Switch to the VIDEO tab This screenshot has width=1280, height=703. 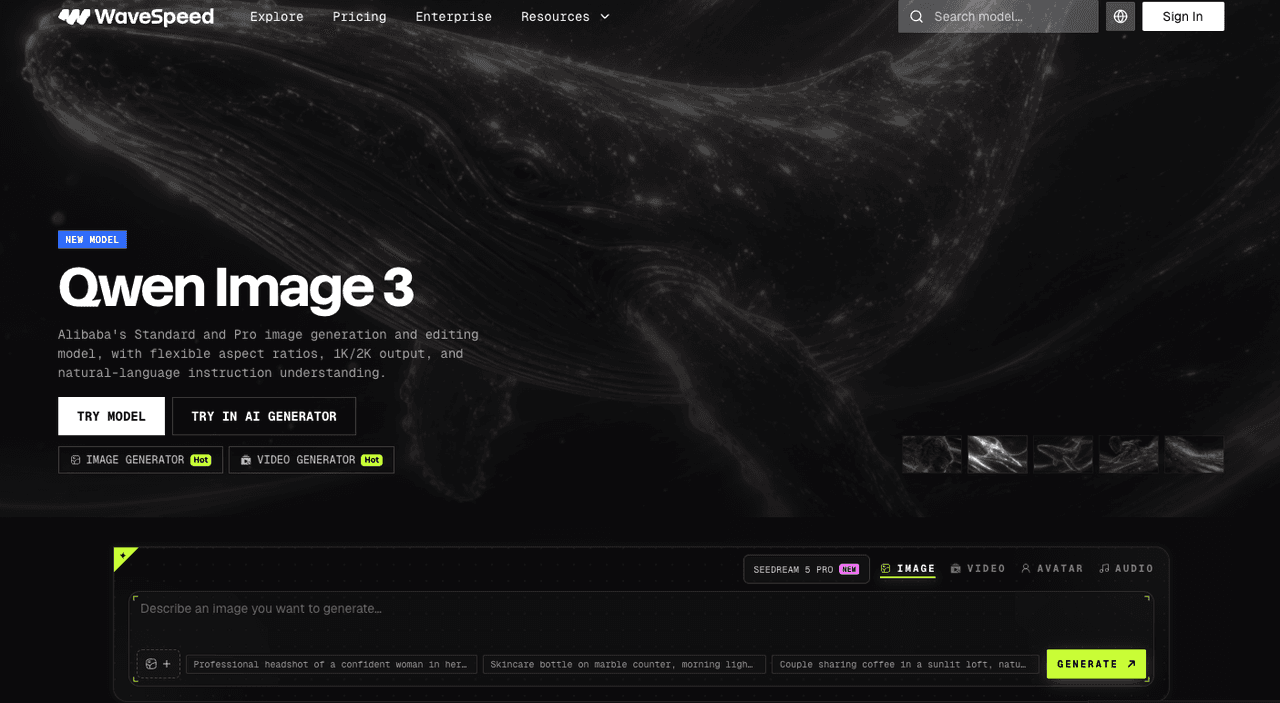(x=978, y=569)
